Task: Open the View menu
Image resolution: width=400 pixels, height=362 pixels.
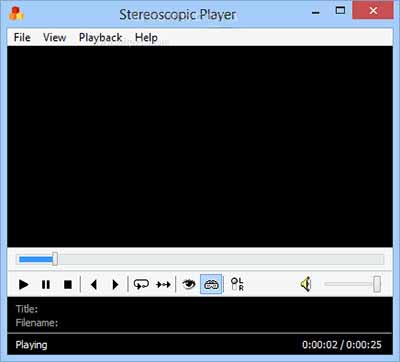Action: (54, 37)
